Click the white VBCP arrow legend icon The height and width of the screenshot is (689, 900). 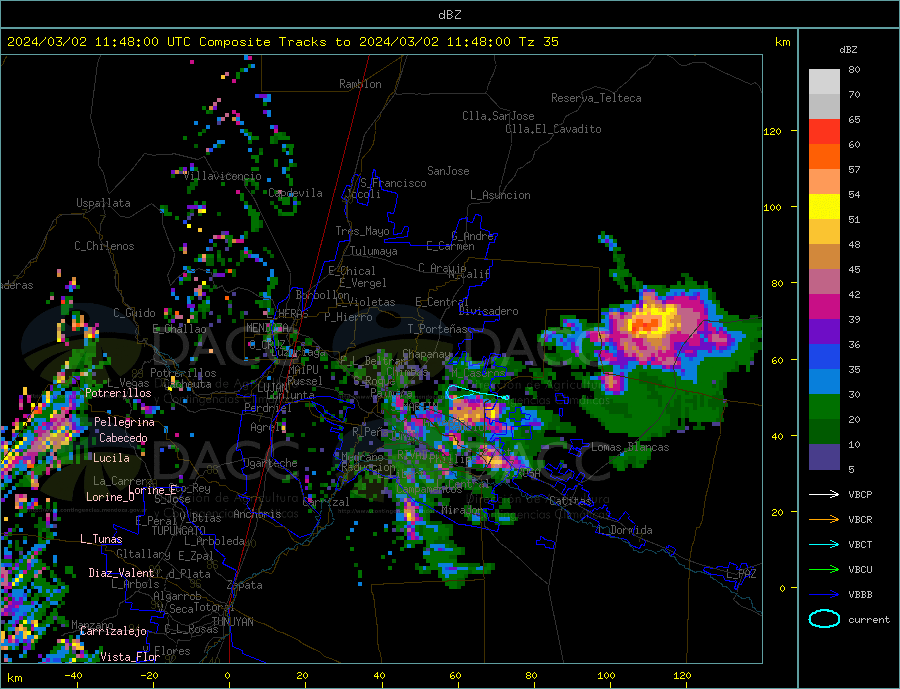coord(824,494)
